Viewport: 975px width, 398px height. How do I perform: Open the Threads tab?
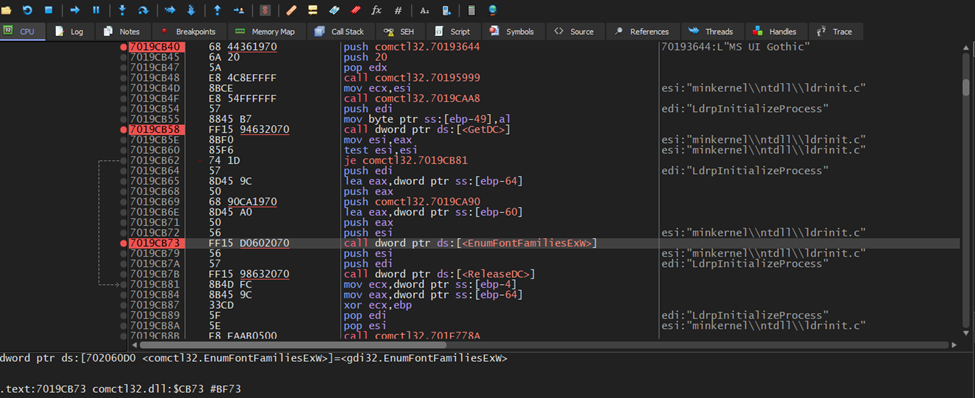point(713,32)
